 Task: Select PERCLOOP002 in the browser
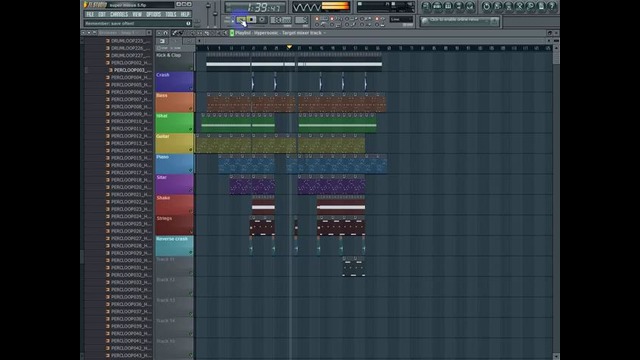point(130,63)
